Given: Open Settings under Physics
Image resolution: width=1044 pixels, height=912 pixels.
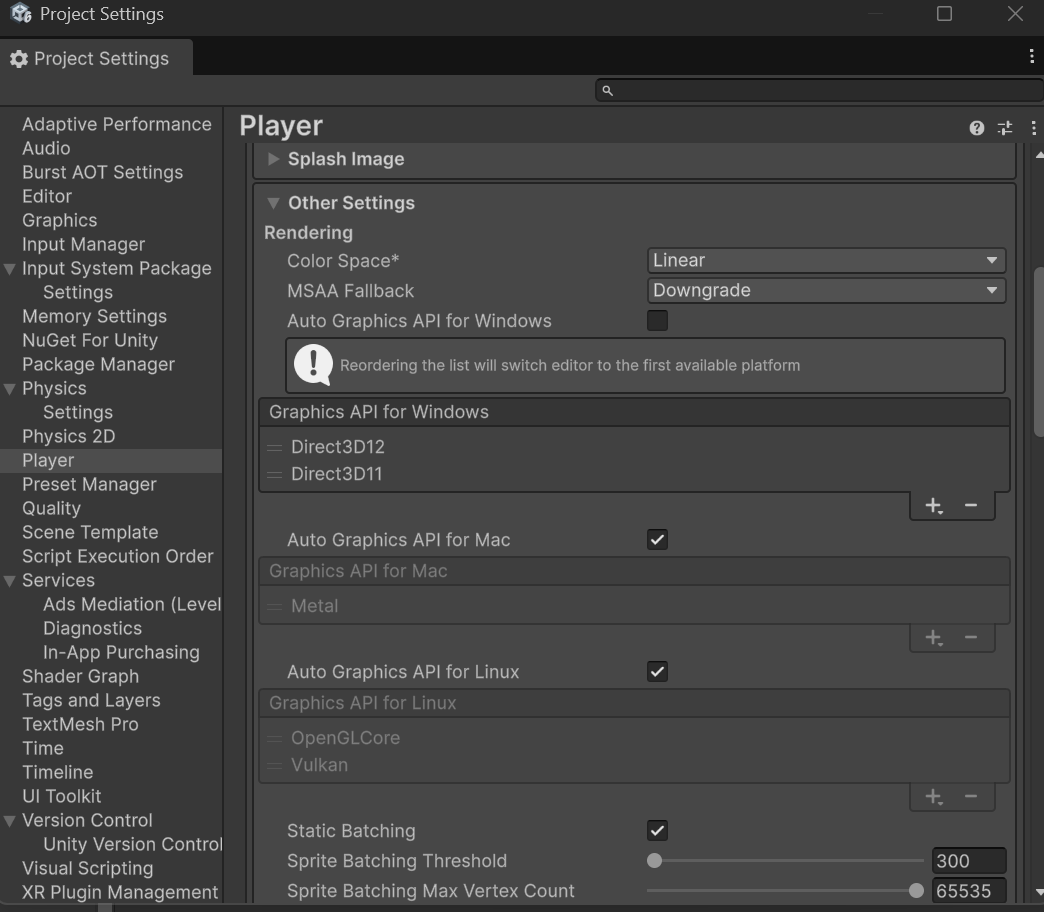Looking at the screenshot, I should pyautogui.click(x=78, y=412).
